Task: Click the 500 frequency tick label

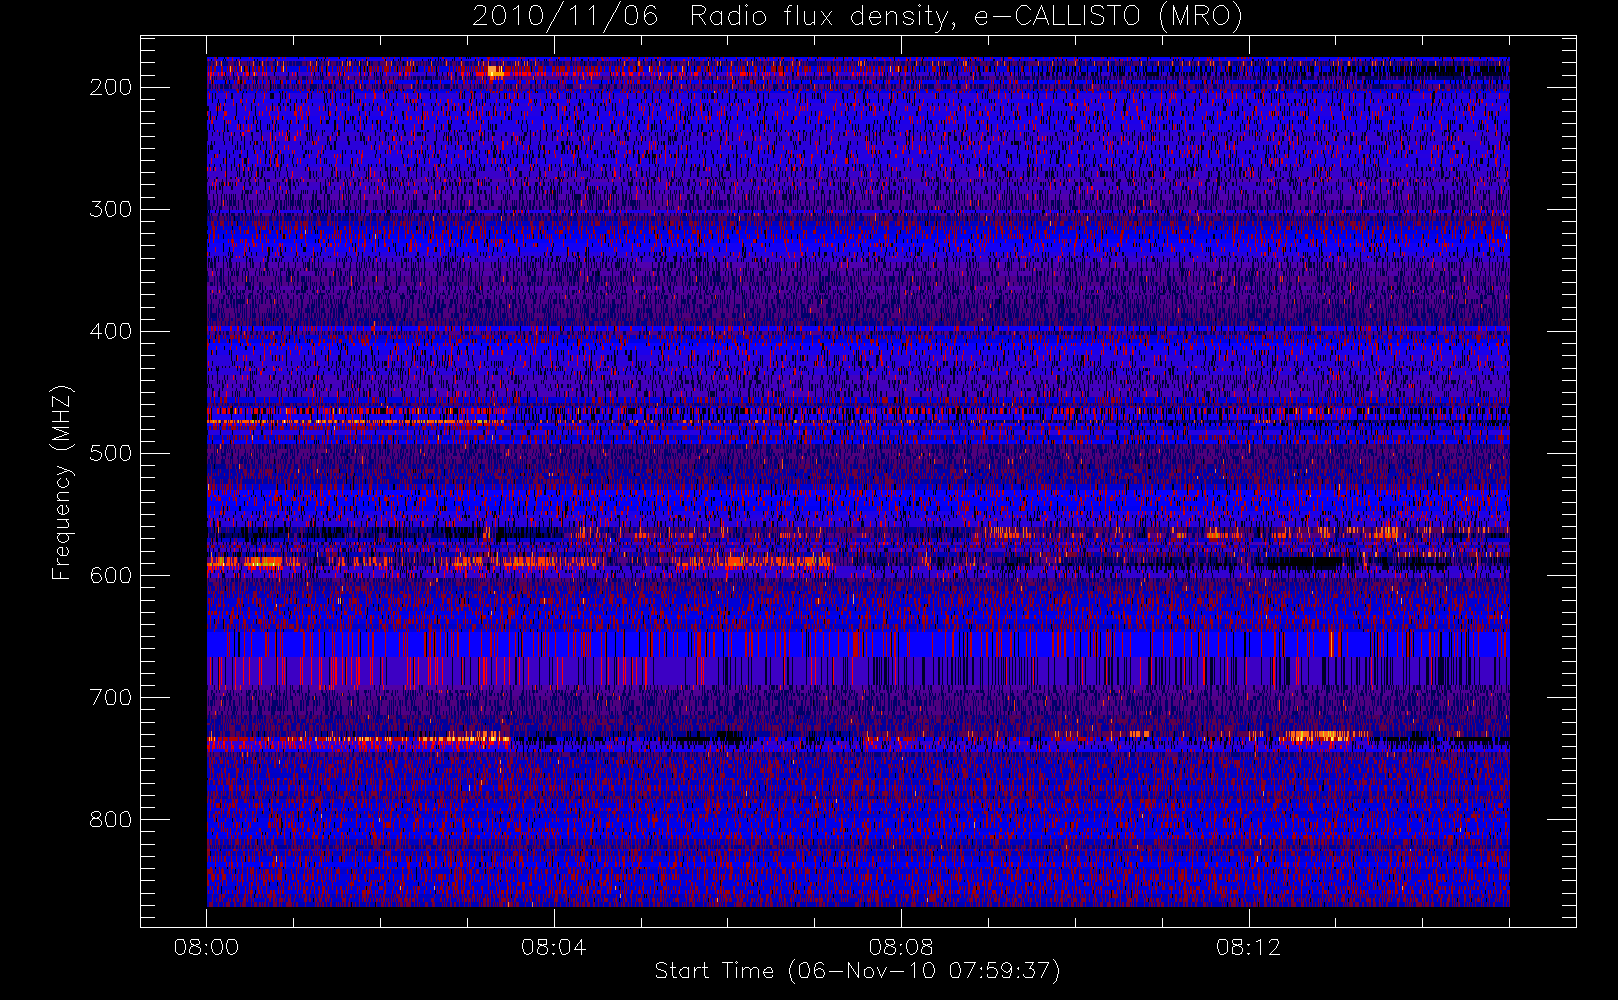Action: coord(111,453)
